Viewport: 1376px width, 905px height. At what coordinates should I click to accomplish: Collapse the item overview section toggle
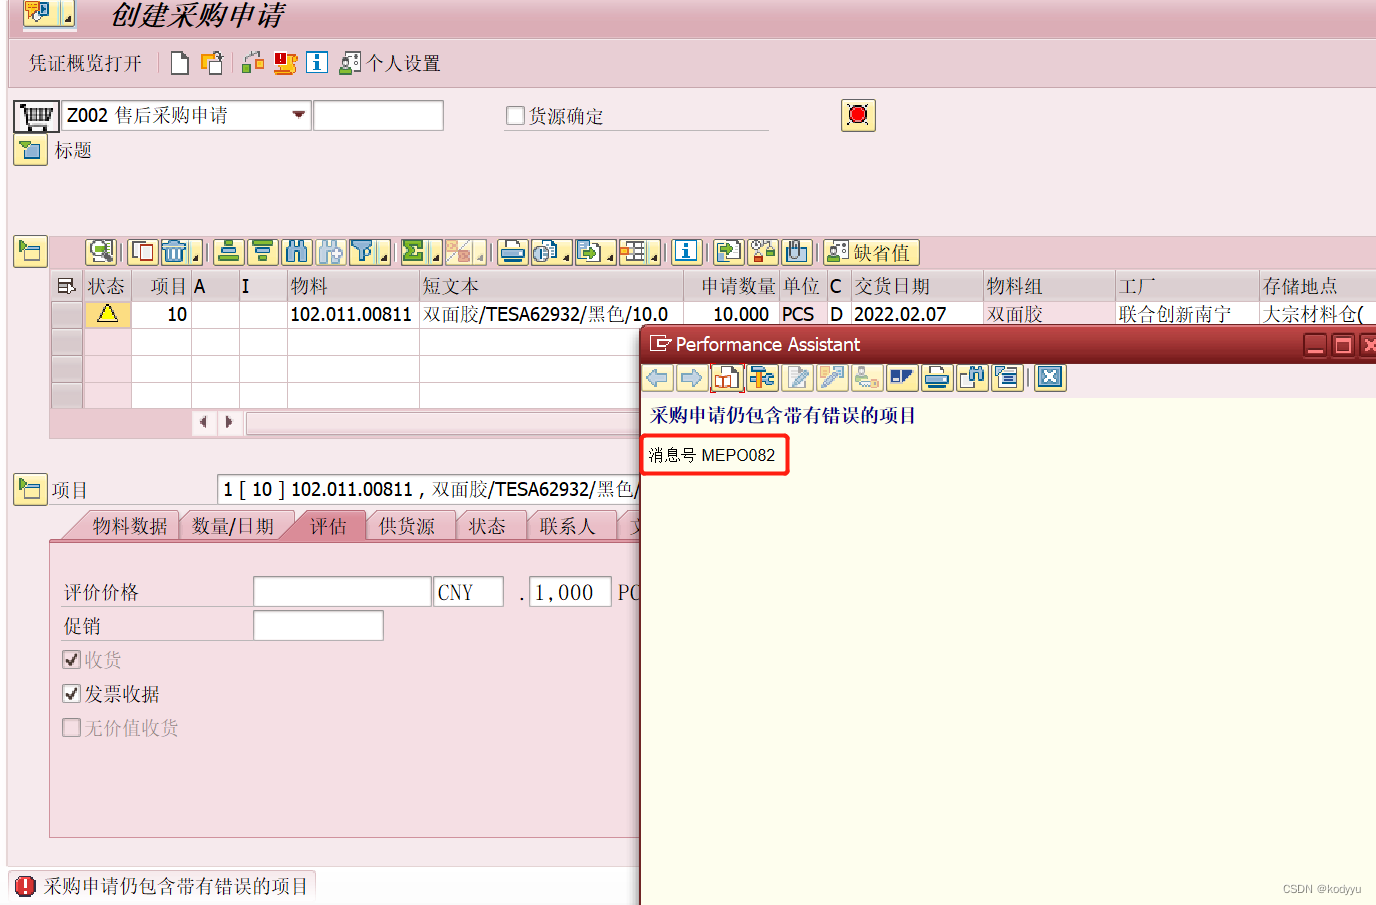(30, 252)
